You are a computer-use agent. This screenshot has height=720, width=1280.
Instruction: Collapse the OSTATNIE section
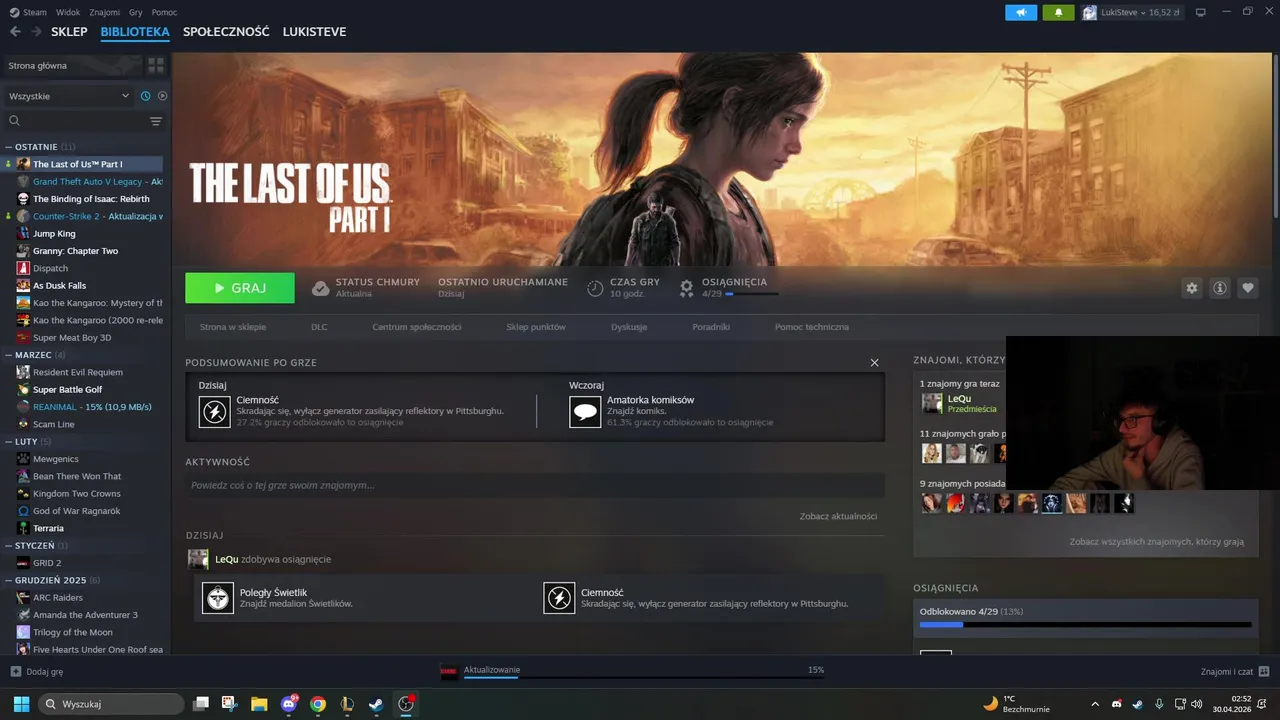tap(8, 147)
